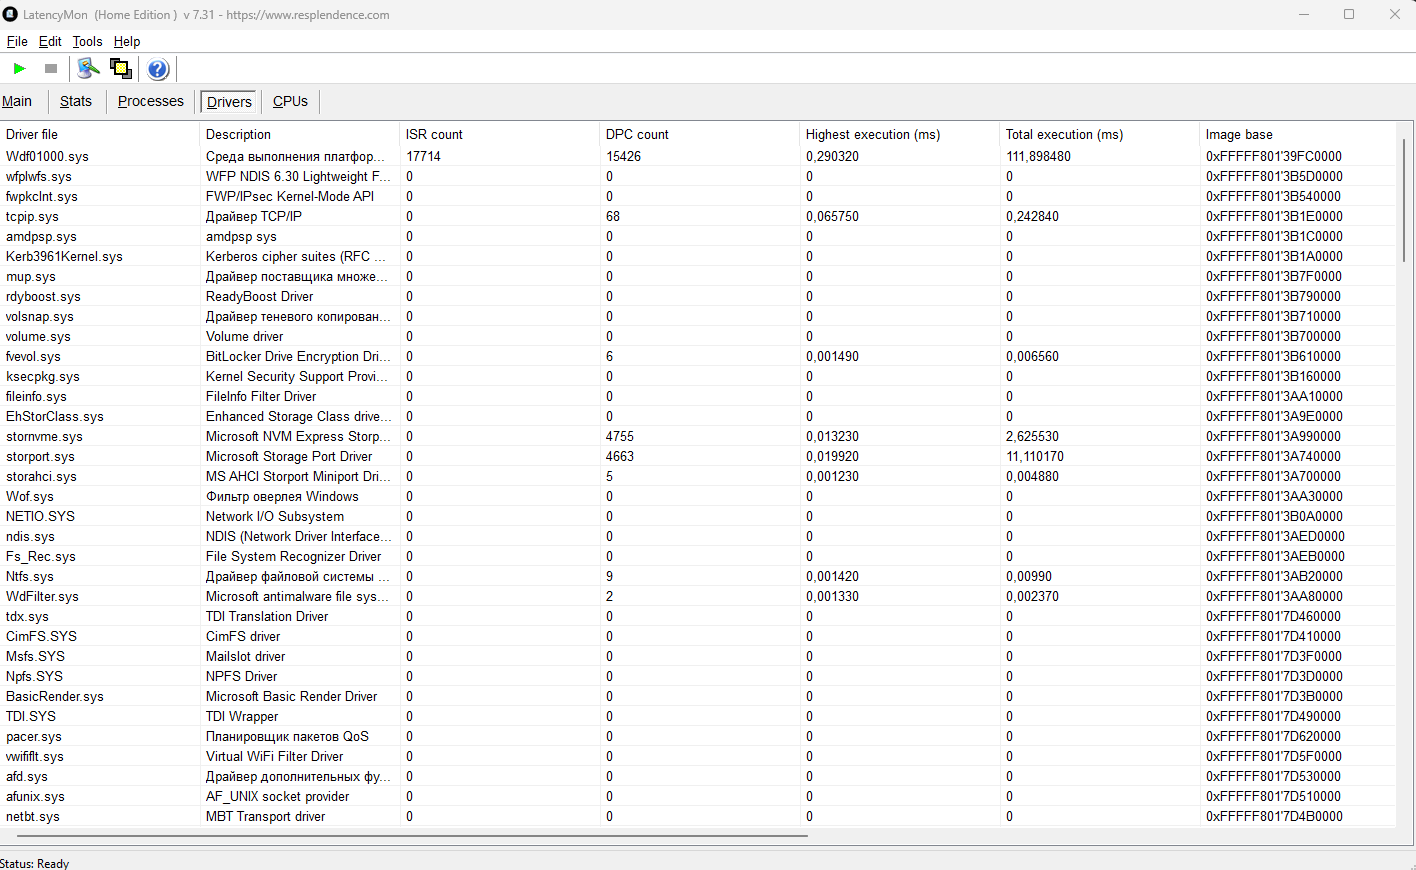Click the gray stop monitor icon
This screenshot has height=870, width=1416.
click(x=51, y=69)
